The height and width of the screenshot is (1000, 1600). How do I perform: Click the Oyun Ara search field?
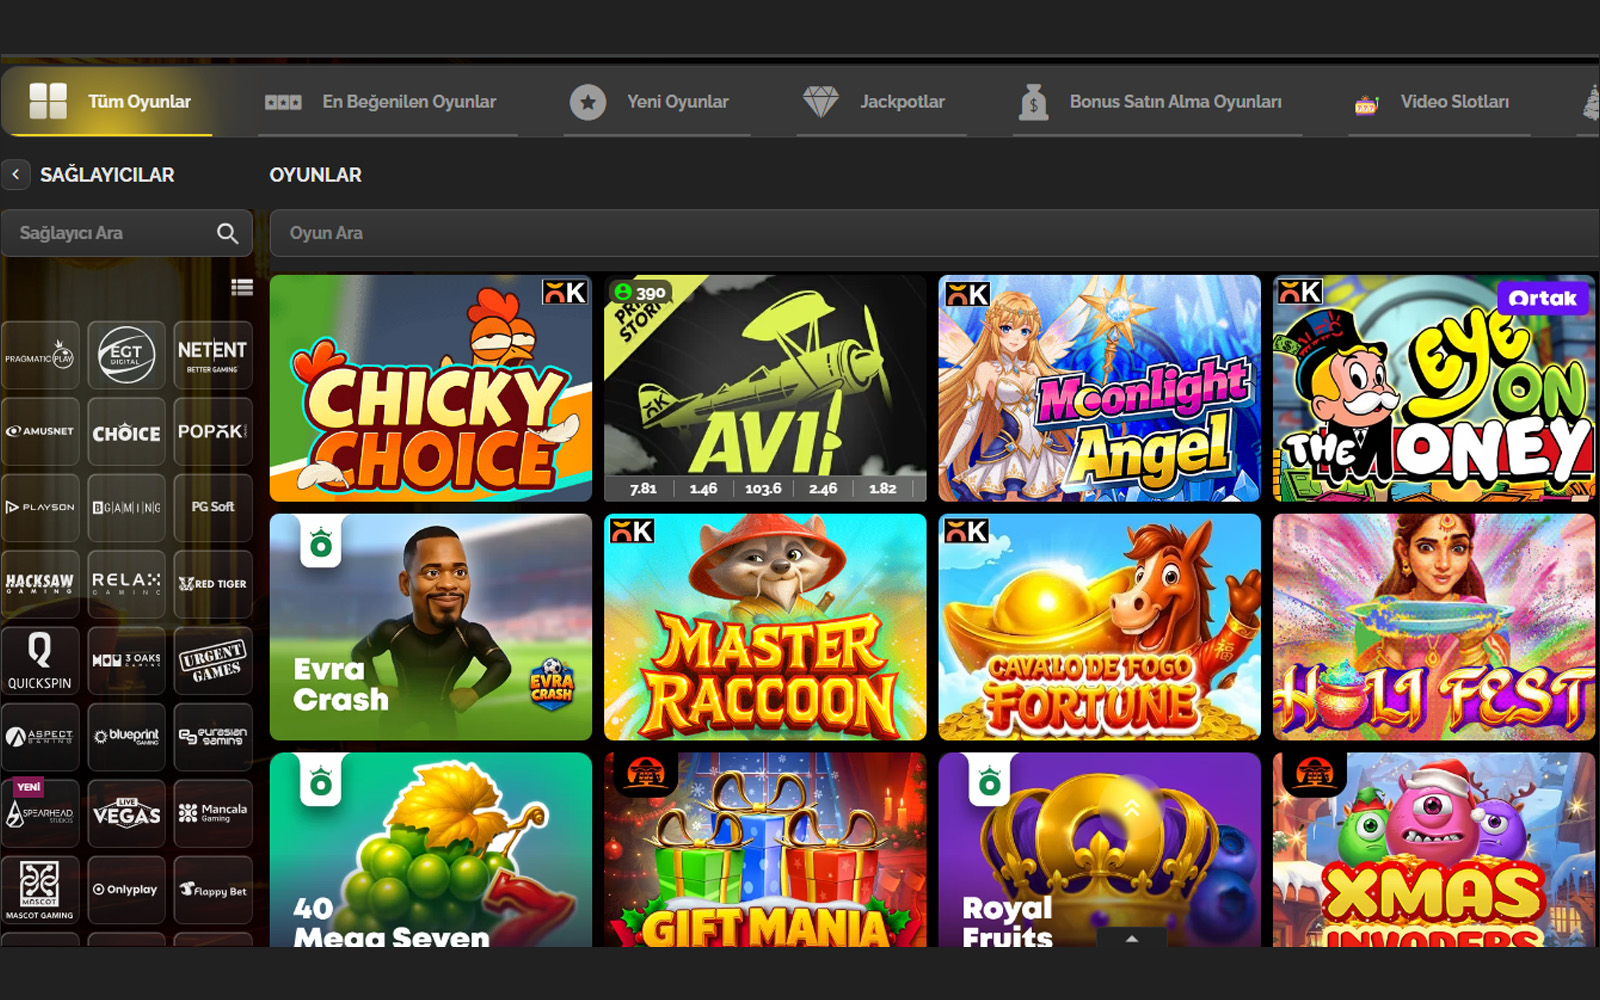930,233
